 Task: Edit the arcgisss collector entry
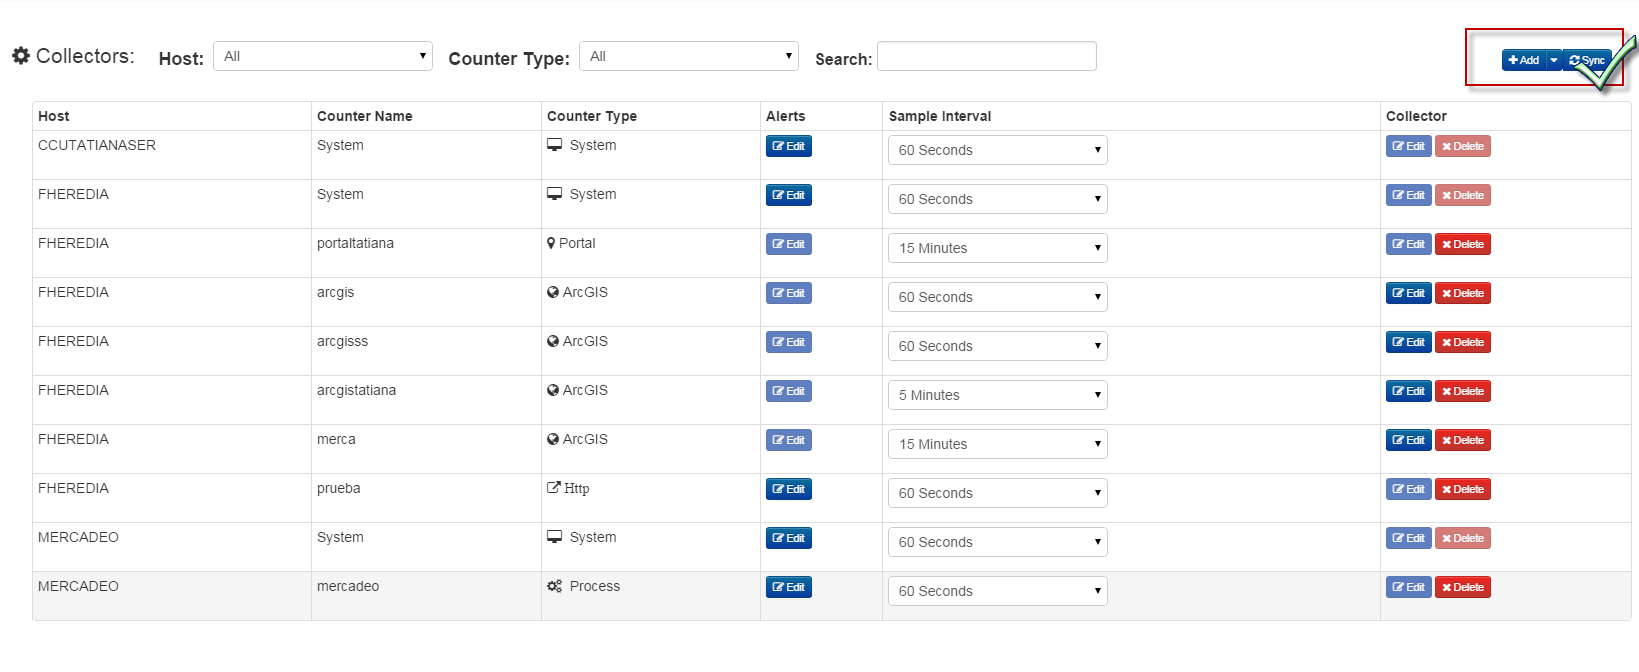[1408, 342]
